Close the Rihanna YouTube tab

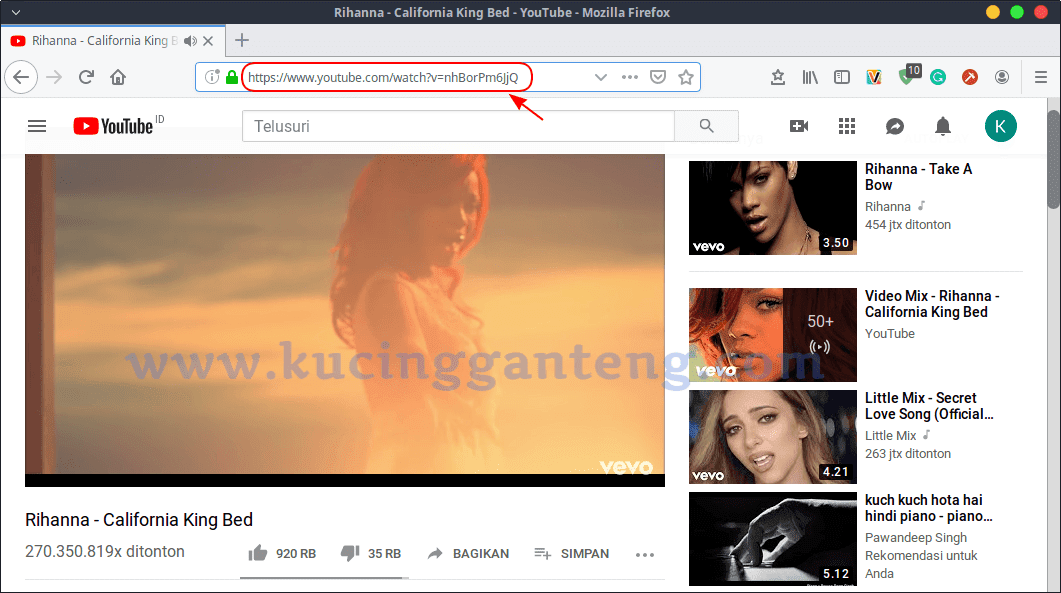click(208, 41)
